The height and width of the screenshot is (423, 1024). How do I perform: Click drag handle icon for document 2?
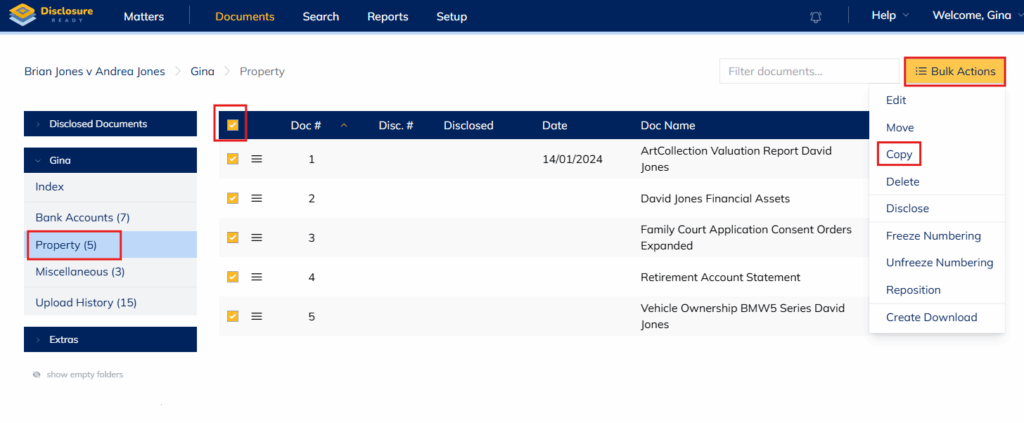(x=257, y=199)
